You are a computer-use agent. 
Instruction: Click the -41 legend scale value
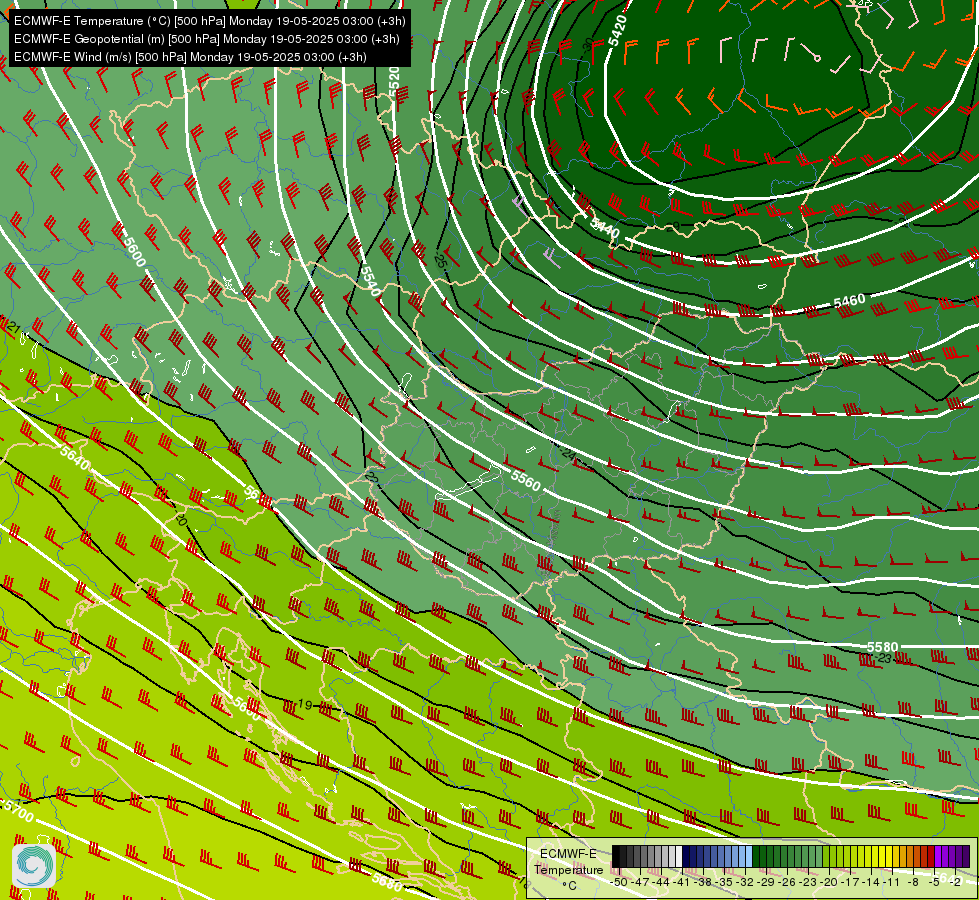click(x=682, y=882)
